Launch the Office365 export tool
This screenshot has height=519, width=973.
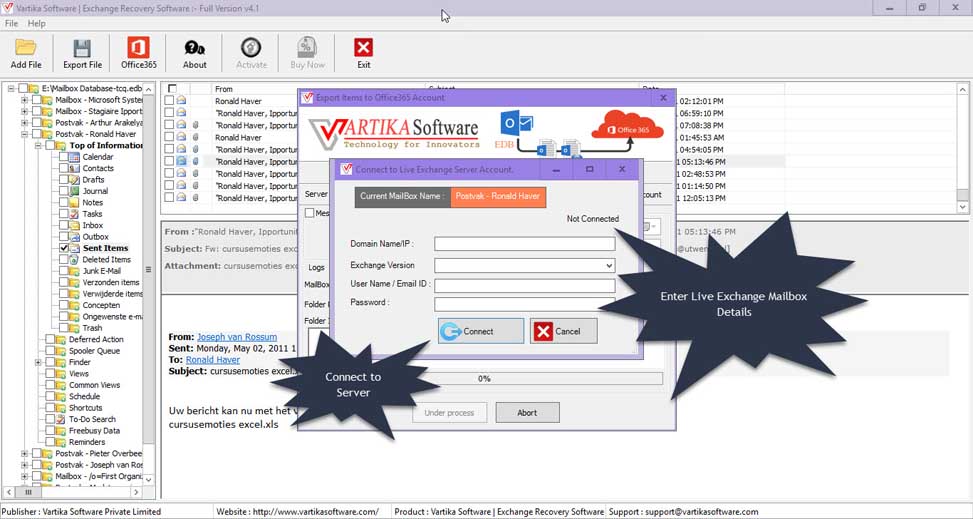(x=138, y=48)
